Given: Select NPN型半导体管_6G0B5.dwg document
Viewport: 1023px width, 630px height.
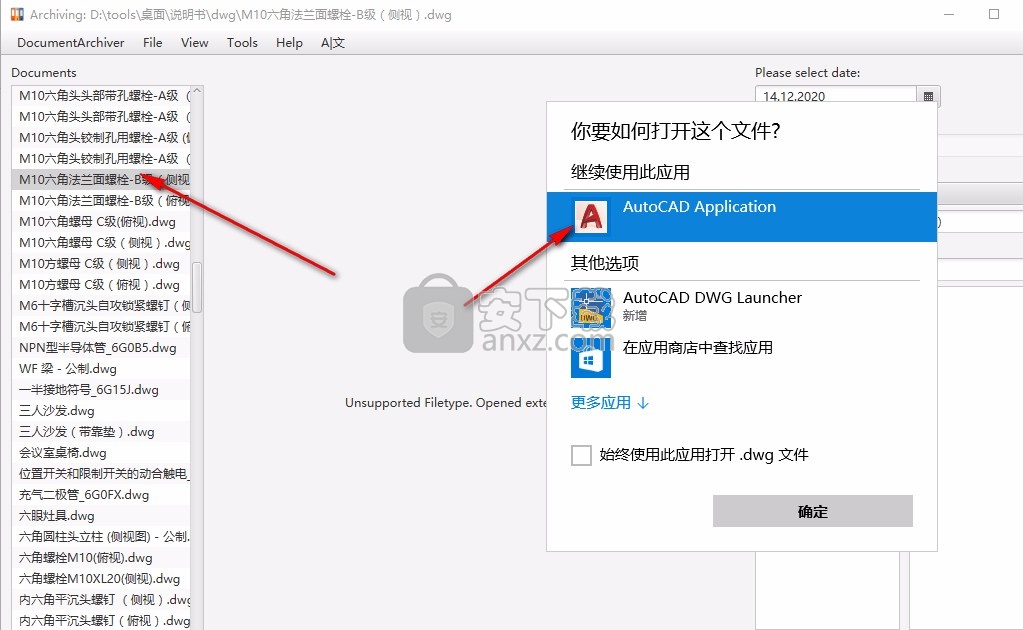Looking at the screenshot, I should tap(101, 348).
